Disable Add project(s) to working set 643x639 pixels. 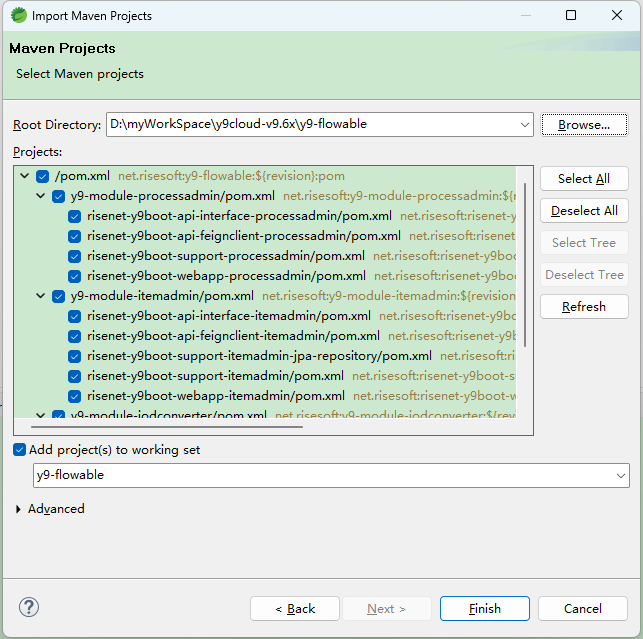tap(20, 450)
